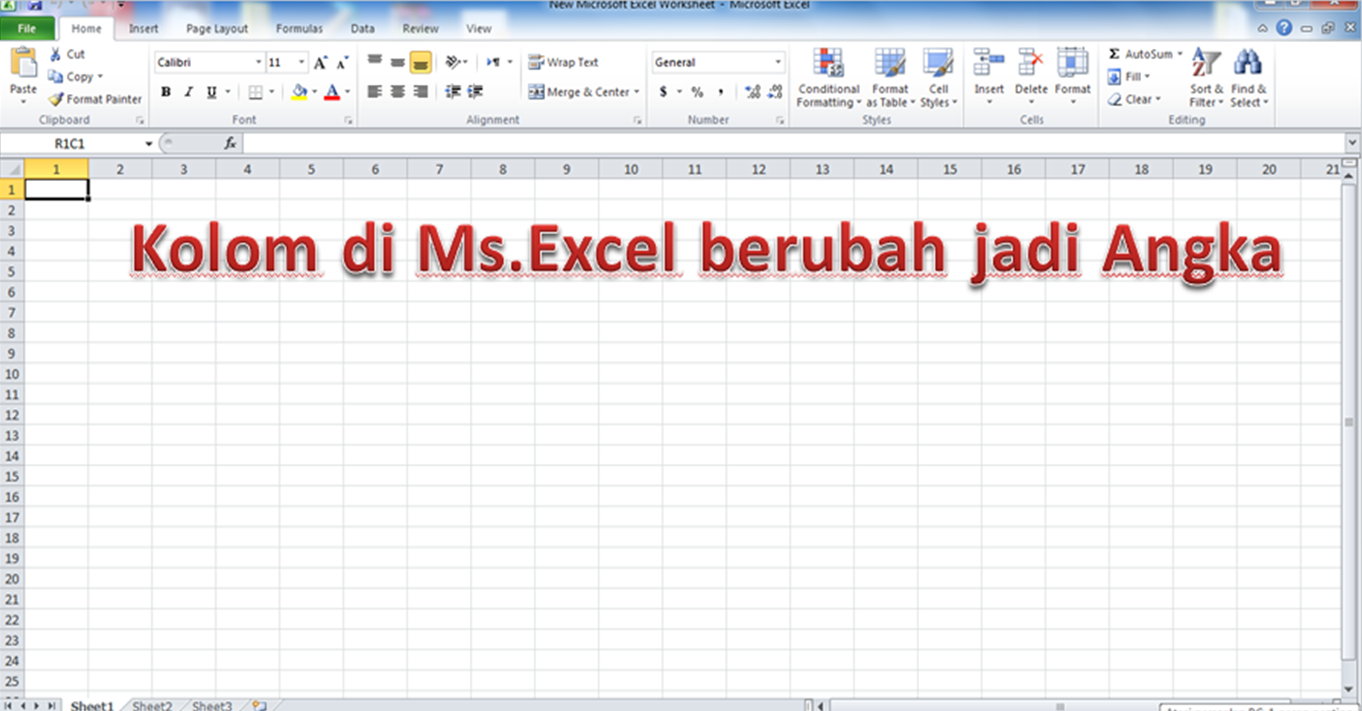Expand the Name Box R1C1 dropdown
The height and width of the screenshot is (711, 1362).
pos(149,144)
